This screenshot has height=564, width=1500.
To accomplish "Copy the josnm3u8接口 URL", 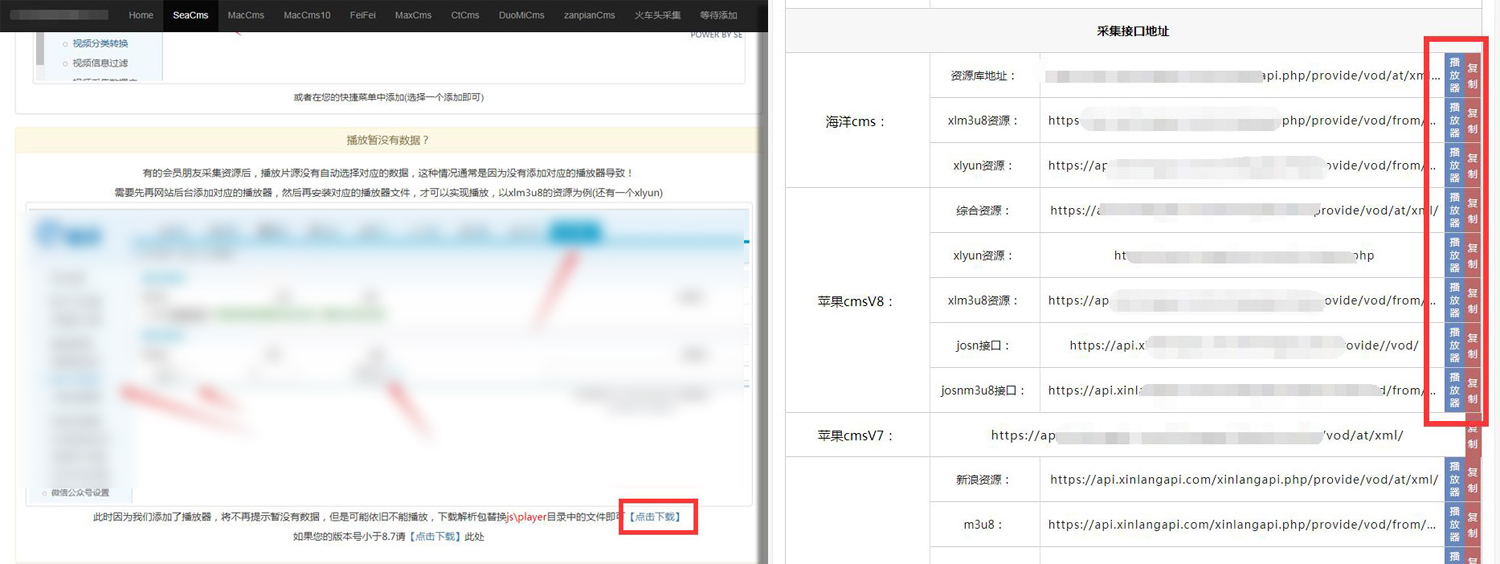I will [1472, 390].
